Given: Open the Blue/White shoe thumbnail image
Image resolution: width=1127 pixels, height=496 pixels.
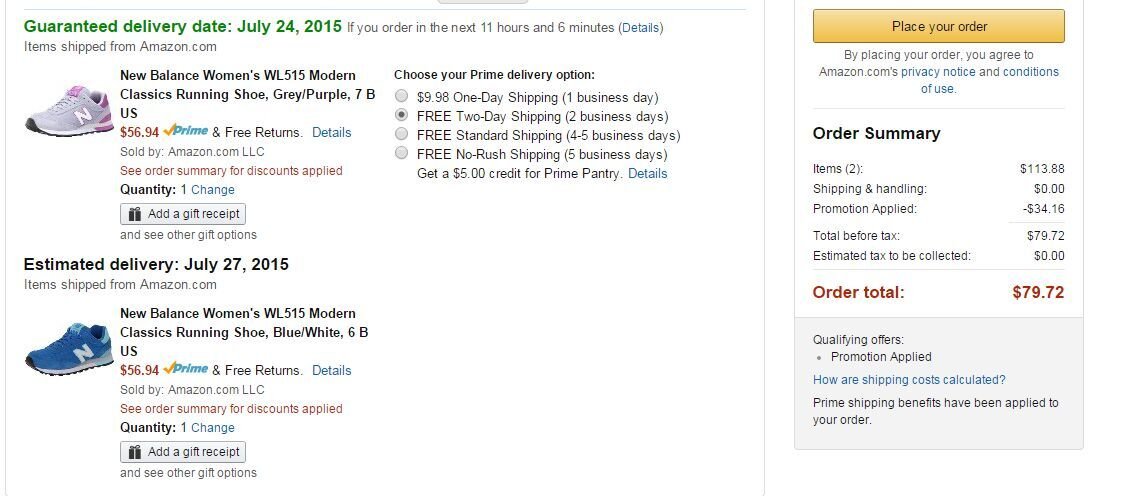Looking at the screenshot, I should (69, 349).
